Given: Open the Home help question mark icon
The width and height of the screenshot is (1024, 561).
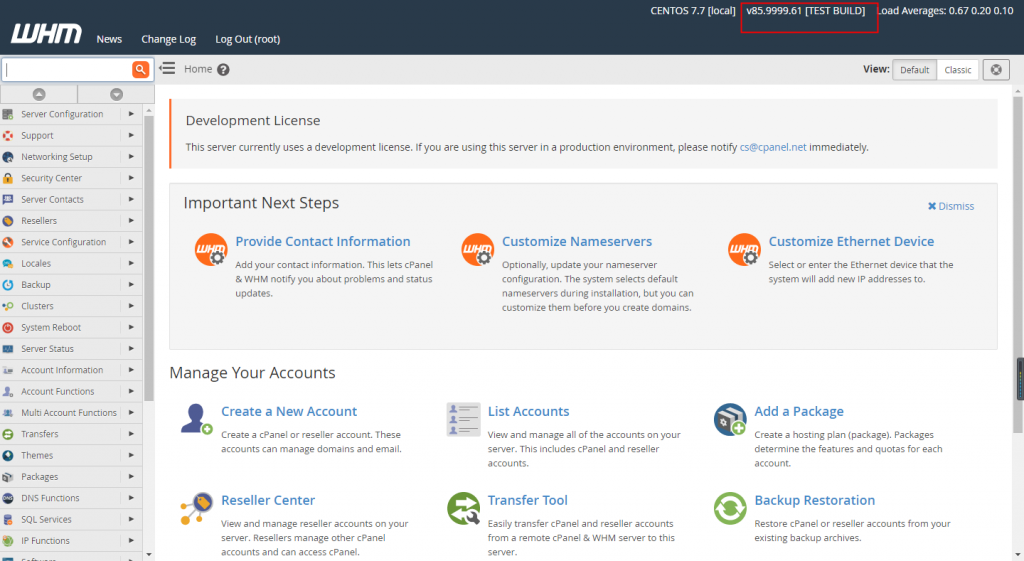Looking at the screenshot, I should coord(223,69).
